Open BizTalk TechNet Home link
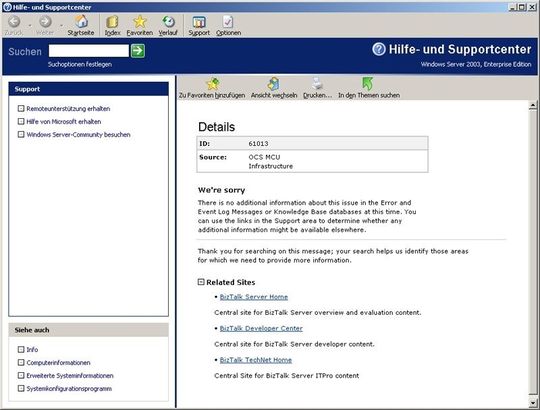The image size is (540, 410). click(256, 360)
